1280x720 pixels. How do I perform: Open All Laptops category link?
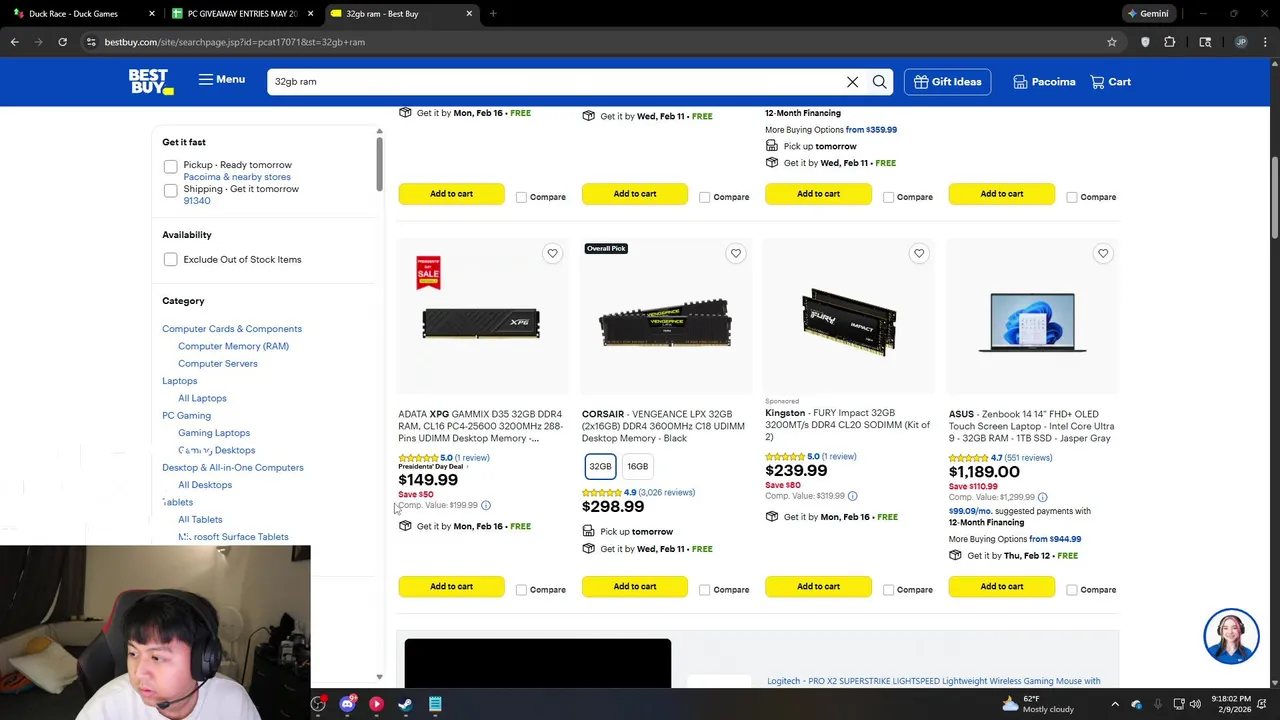pos(202,398)
